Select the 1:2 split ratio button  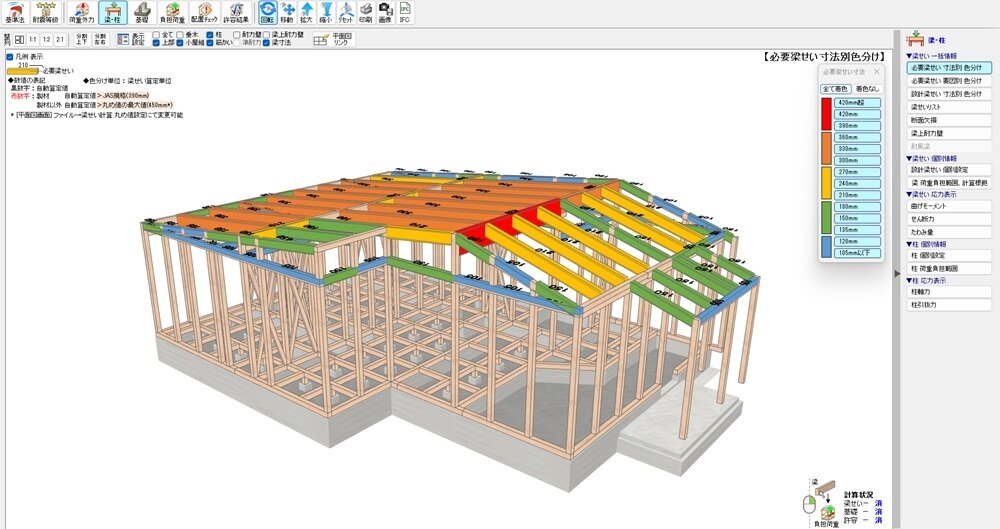coord(46,40)
